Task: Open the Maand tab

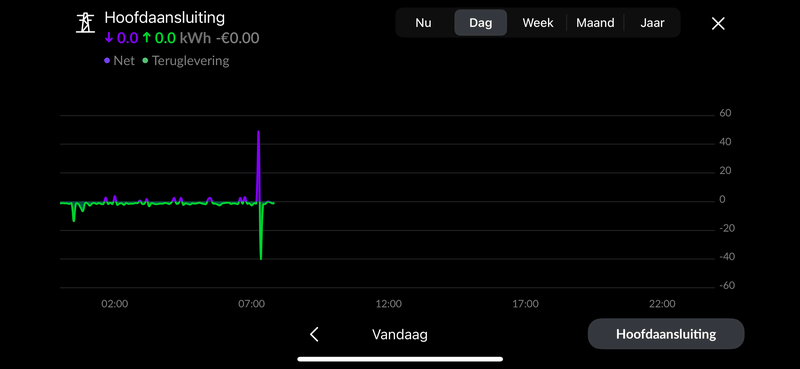Action: [x=595, y=23]
